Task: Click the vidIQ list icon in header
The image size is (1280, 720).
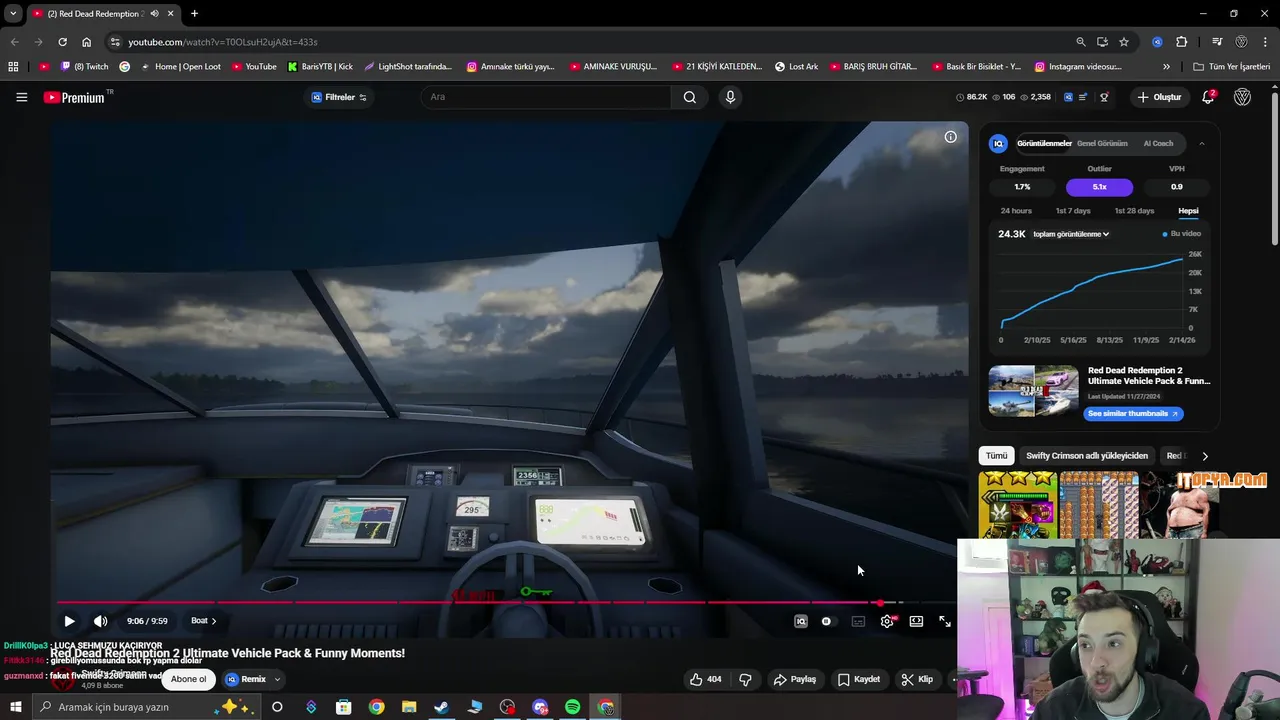Action: pyautogui.click(x=1085, y=97)
